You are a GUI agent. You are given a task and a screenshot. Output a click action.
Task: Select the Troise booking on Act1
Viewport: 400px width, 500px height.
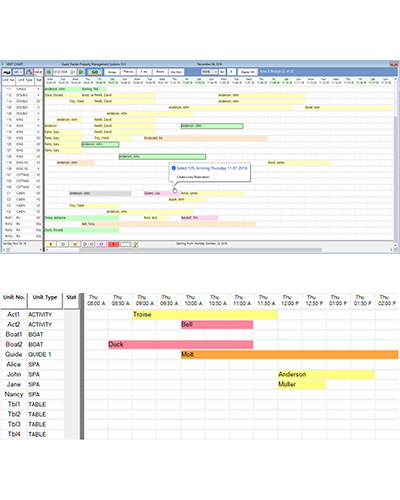click(205, 314)
